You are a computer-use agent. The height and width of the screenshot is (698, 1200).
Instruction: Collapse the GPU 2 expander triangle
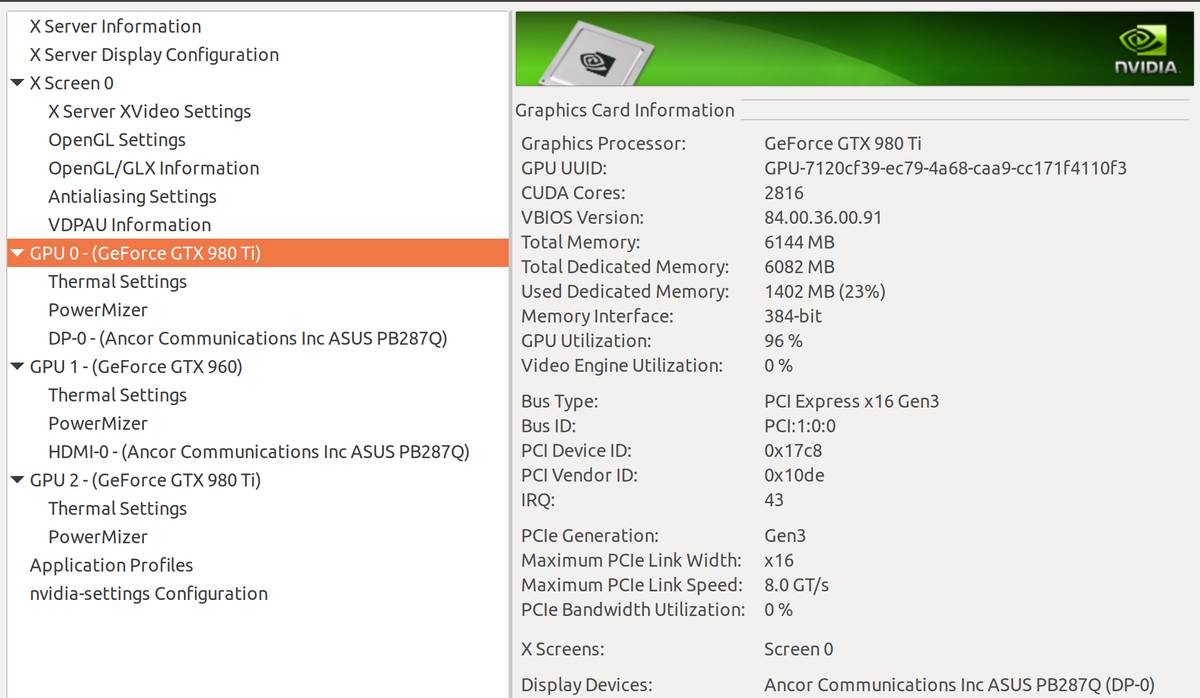[17, 481]
